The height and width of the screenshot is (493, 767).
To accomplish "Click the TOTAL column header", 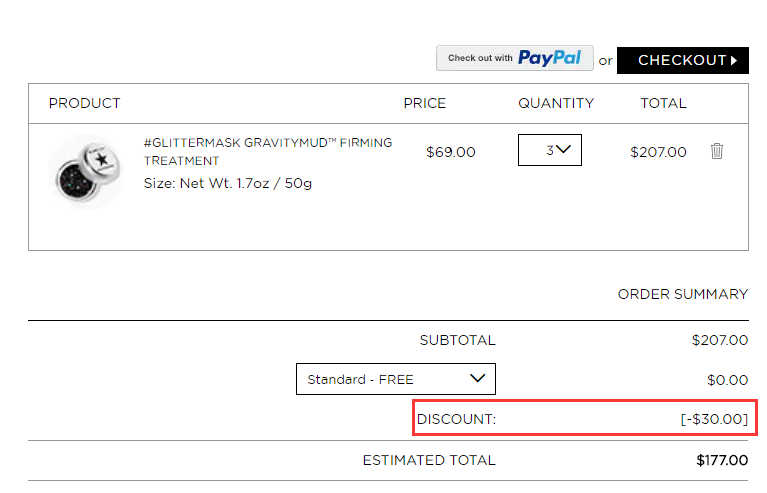I will [x=664, y=103].
